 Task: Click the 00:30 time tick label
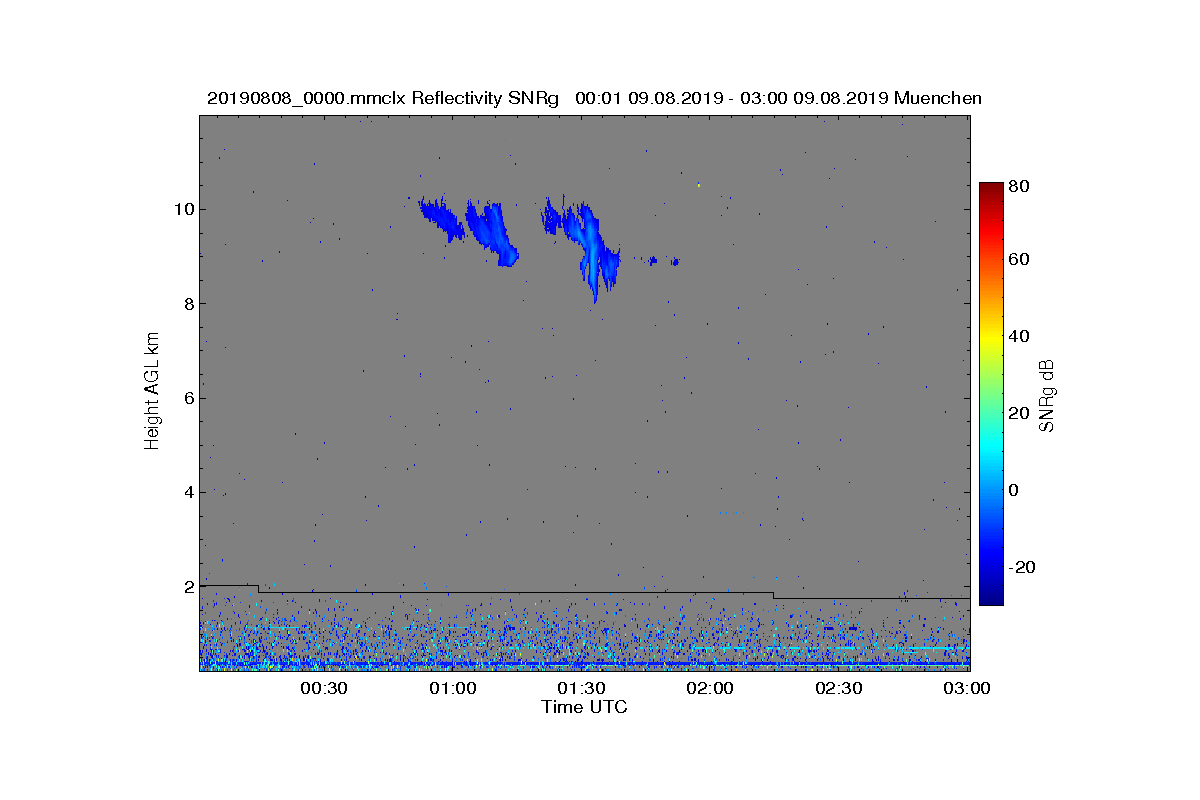(324, 689)
